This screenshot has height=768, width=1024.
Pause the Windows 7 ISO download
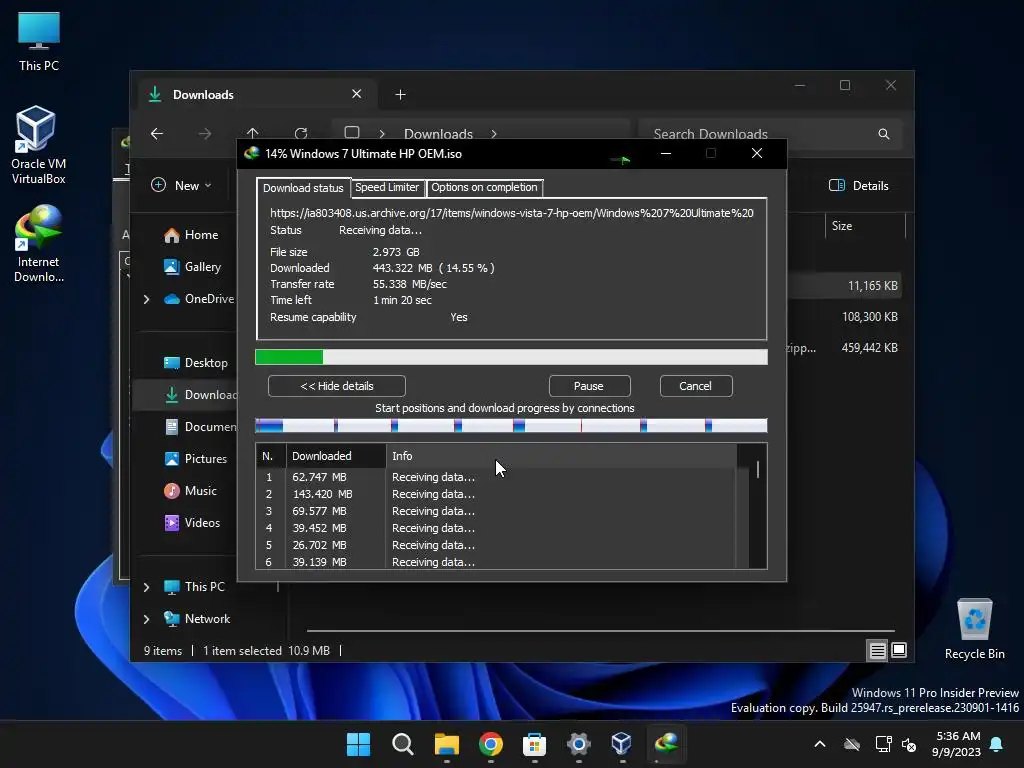click(589, 386)
